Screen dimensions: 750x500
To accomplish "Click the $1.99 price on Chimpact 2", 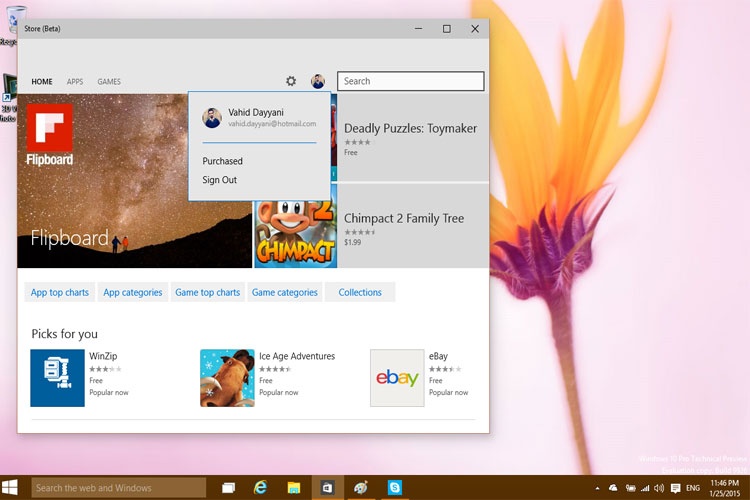I will (353, 243).
